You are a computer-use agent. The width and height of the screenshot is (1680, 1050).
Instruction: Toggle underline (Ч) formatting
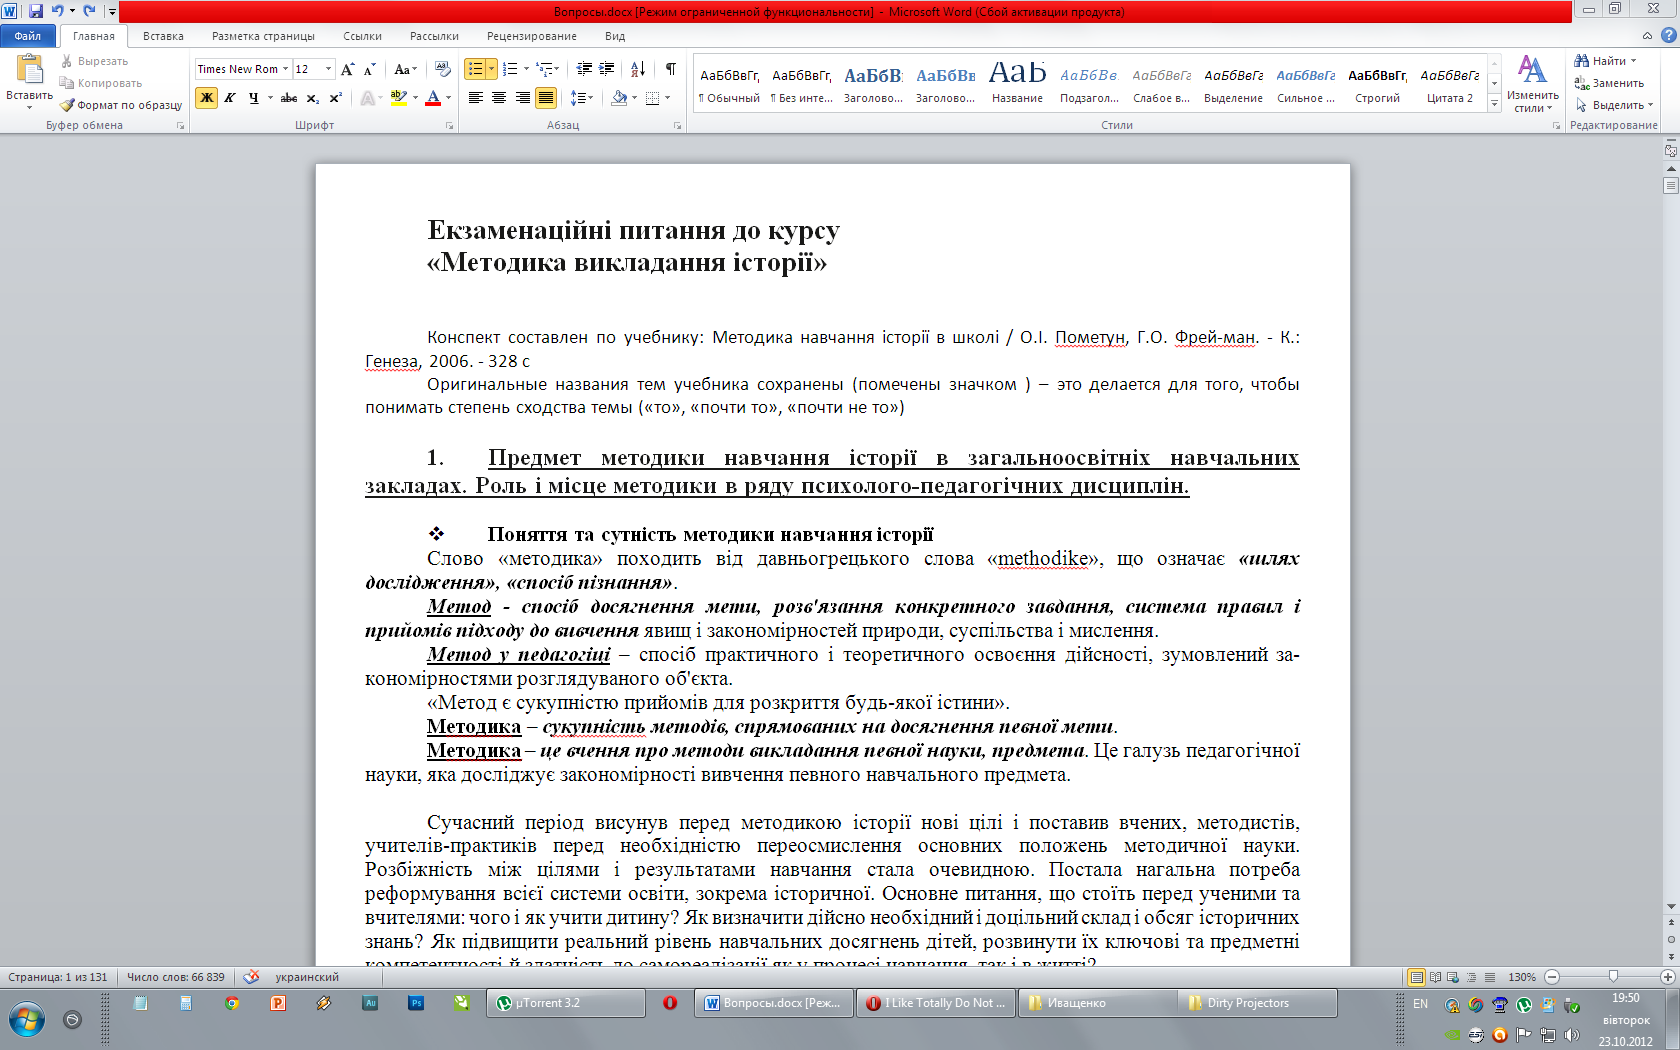click(x=253, y=97)
